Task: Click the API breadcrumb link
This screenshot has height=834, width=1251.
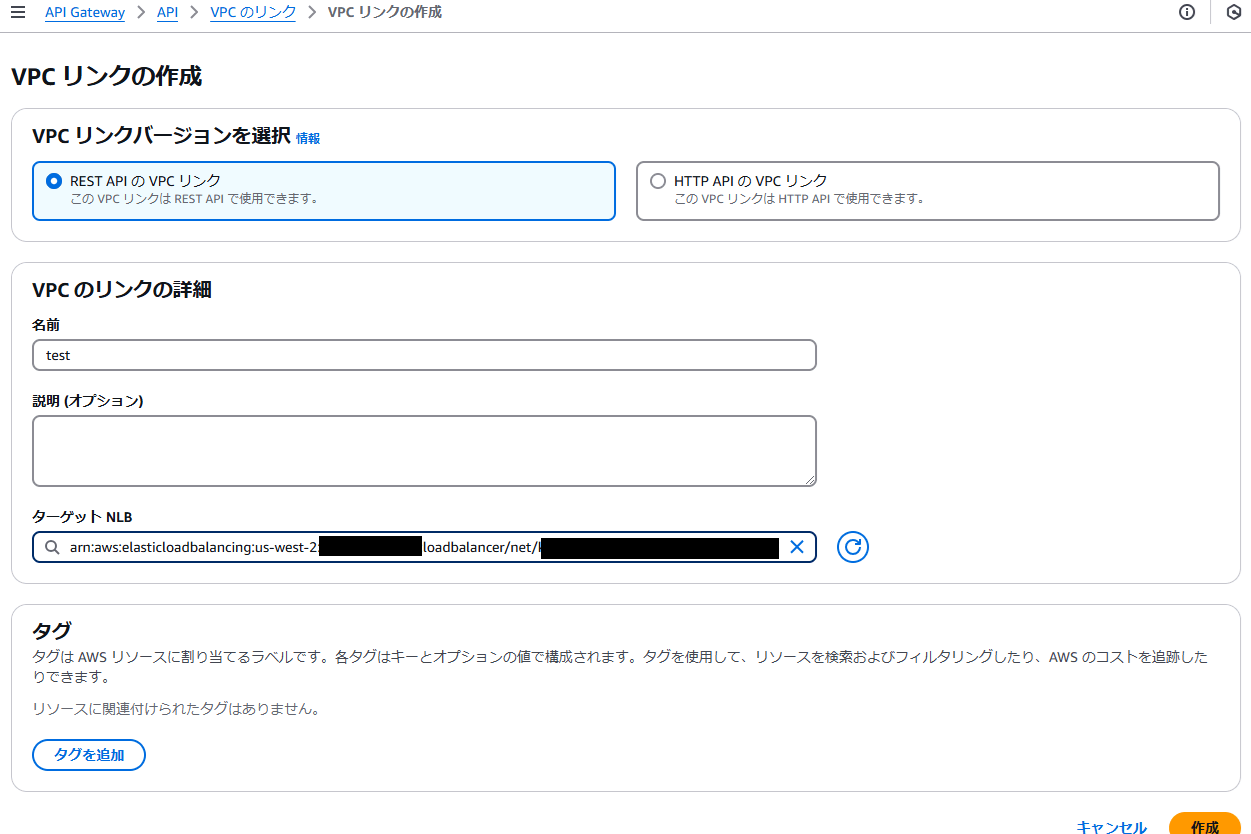Action: (166, 13)
